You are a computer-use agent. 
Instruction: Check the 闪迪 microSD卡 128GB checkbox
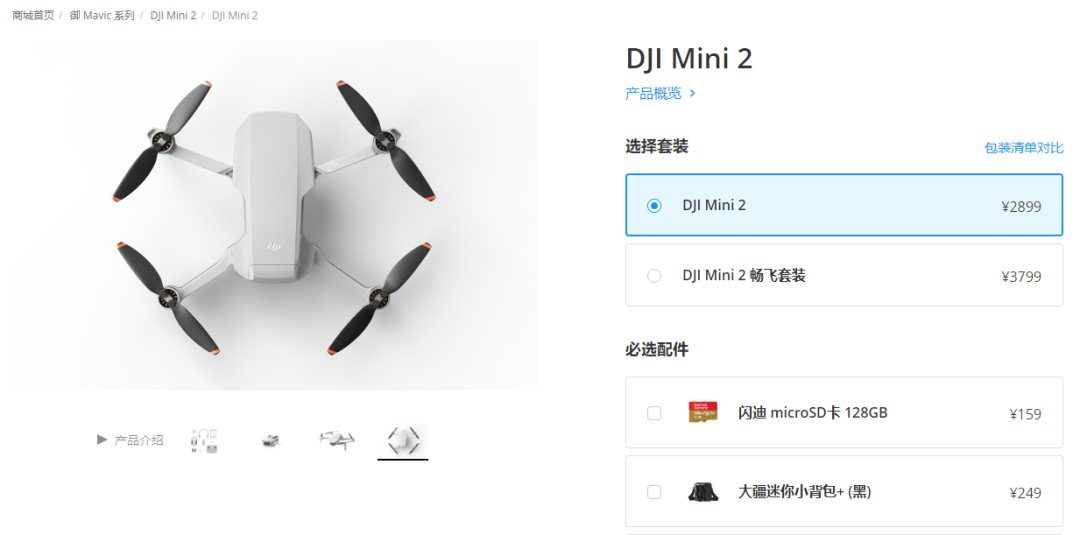[654, 413]
